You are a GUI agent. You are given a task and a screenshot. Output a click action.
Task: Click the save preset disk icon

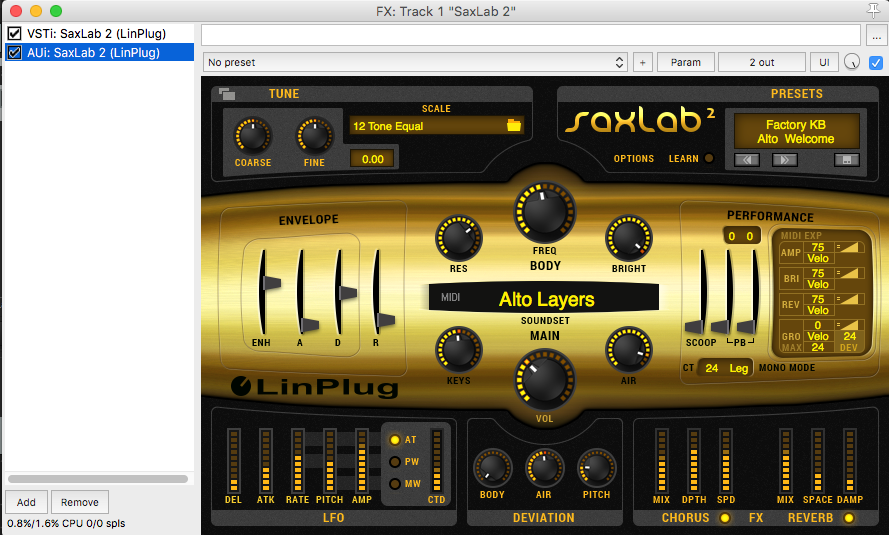(x=846, y=160)
